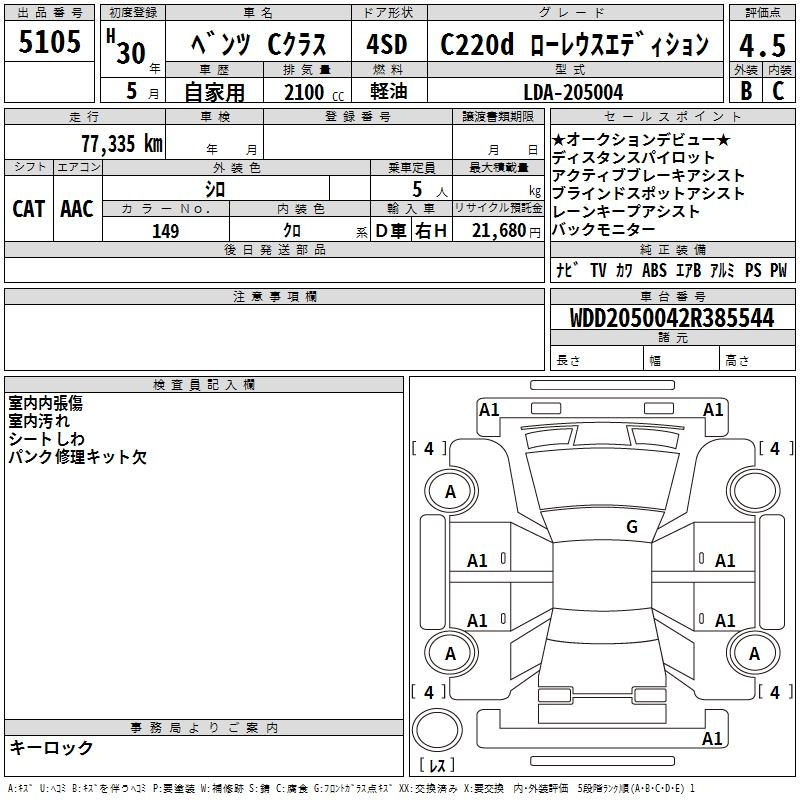The height and width of the screenshot is (800, 800).
Task: Click the レス spare tire label
Action: coord(437,765)
